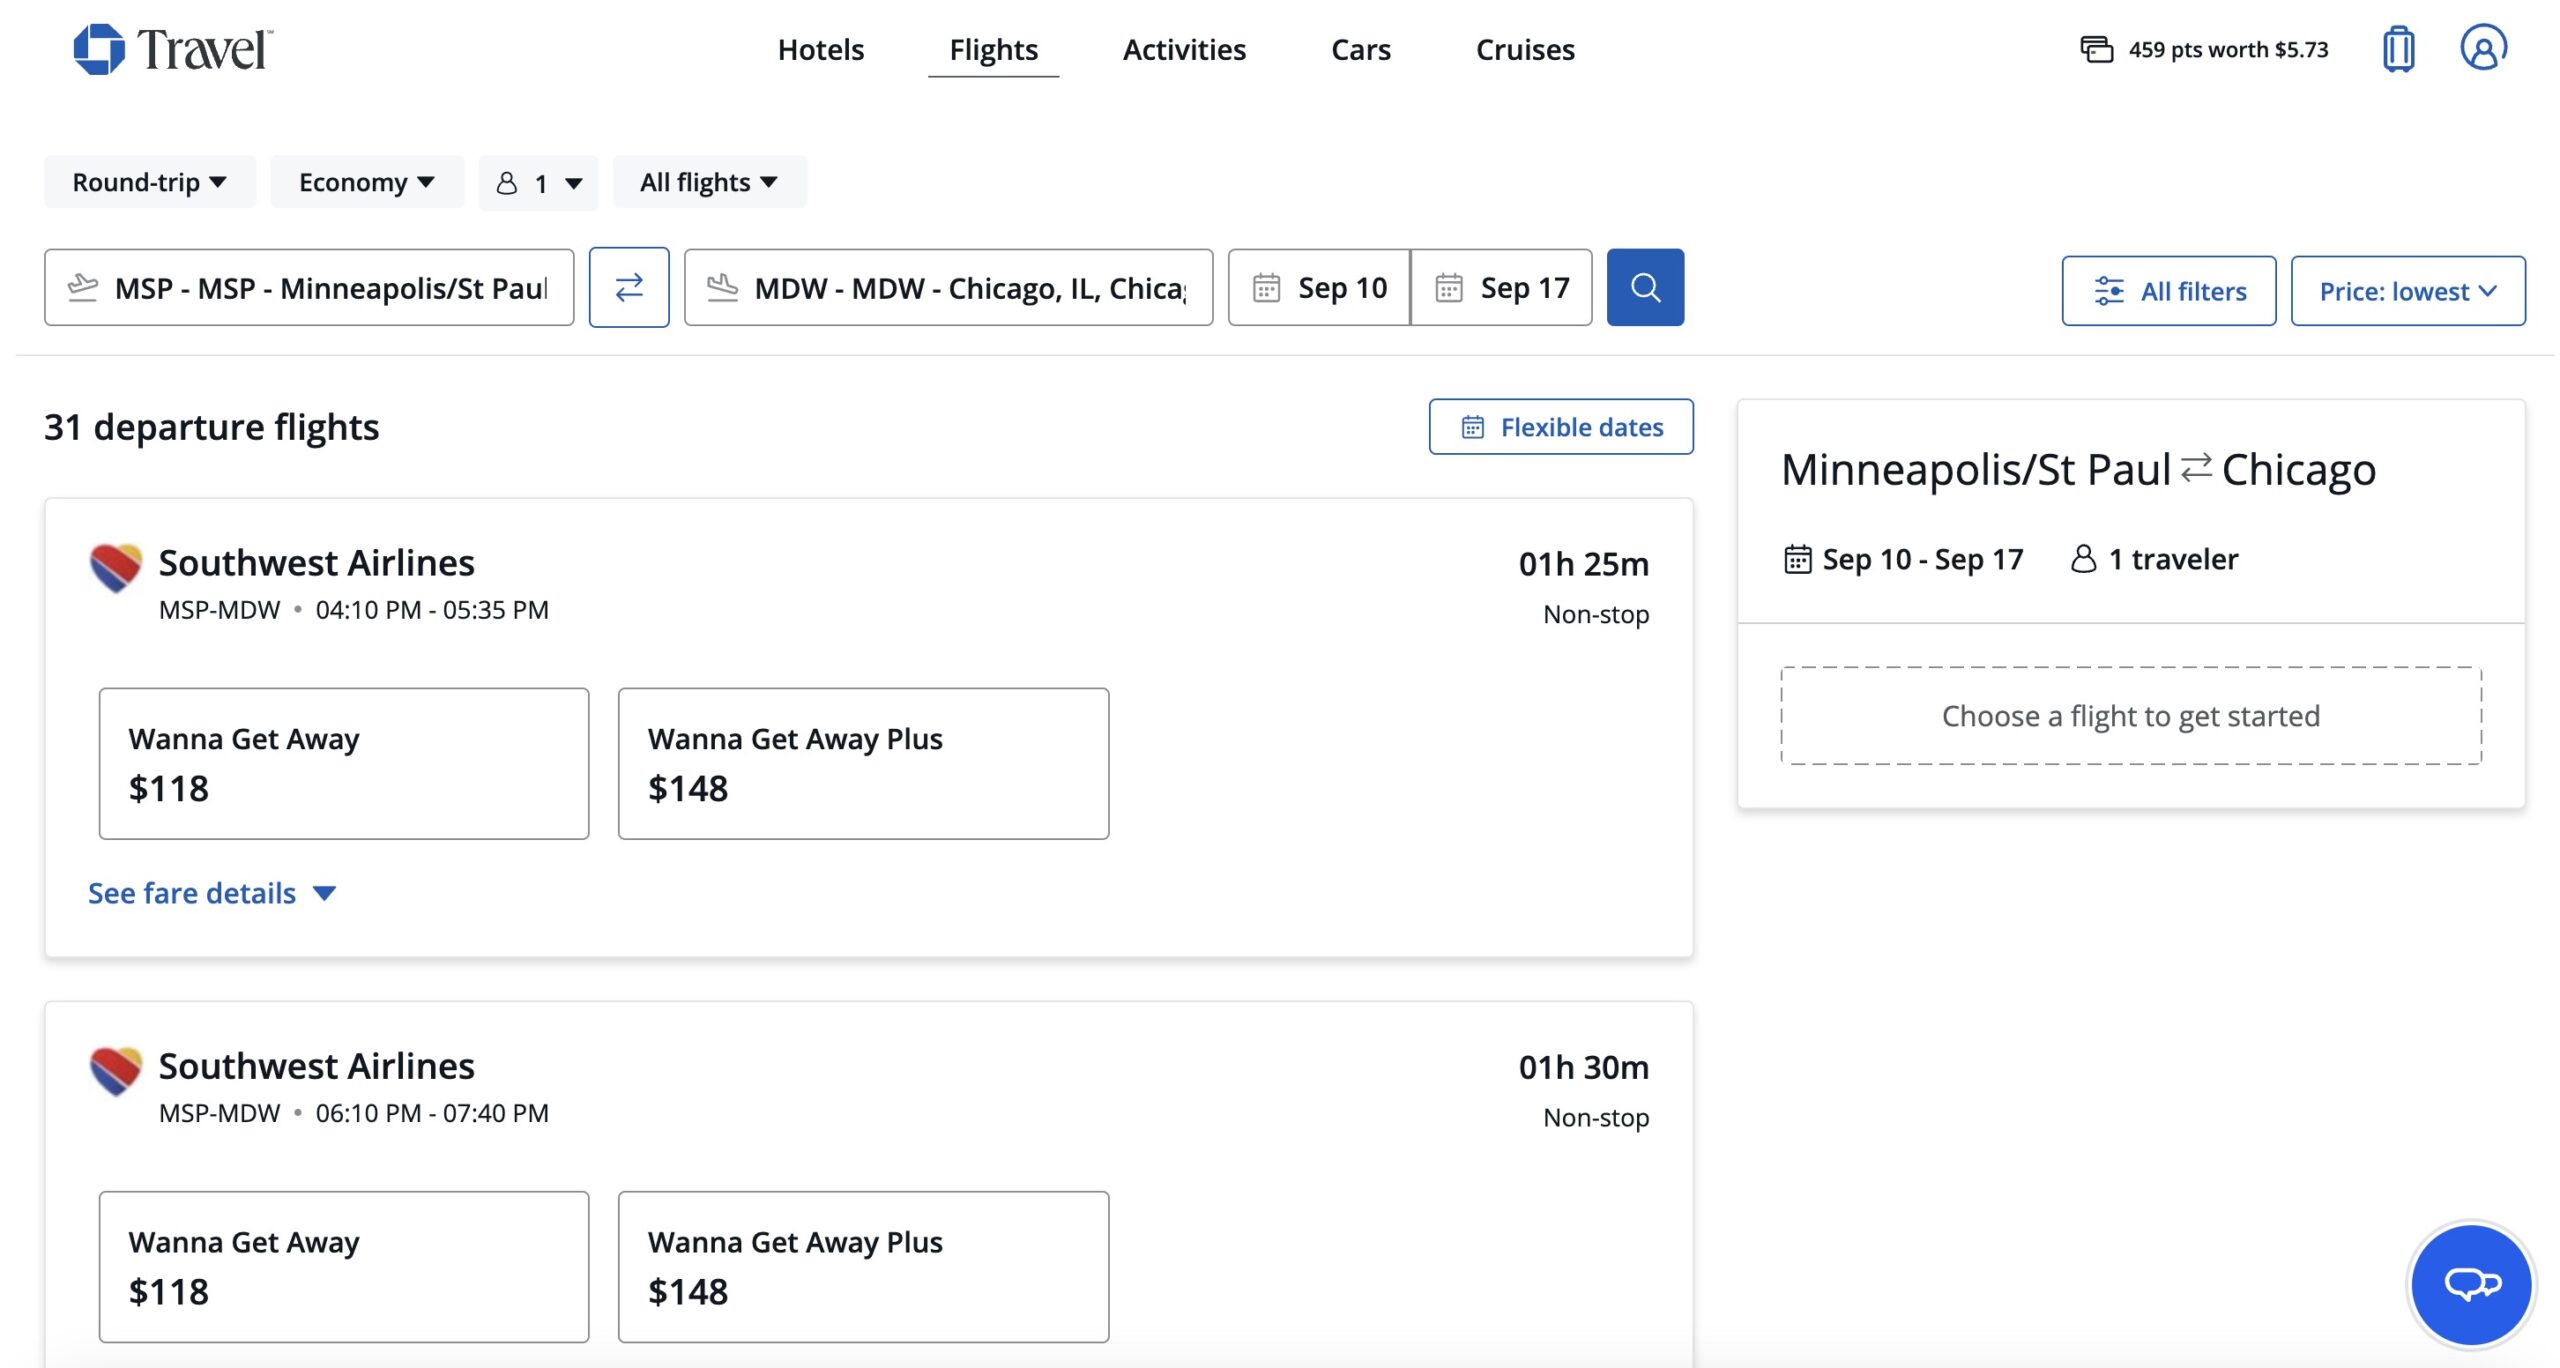2560x1368 pixels.
Task: Click the 01h 25m duration text
Action: pyautogui.click(x=1583, y=564)
